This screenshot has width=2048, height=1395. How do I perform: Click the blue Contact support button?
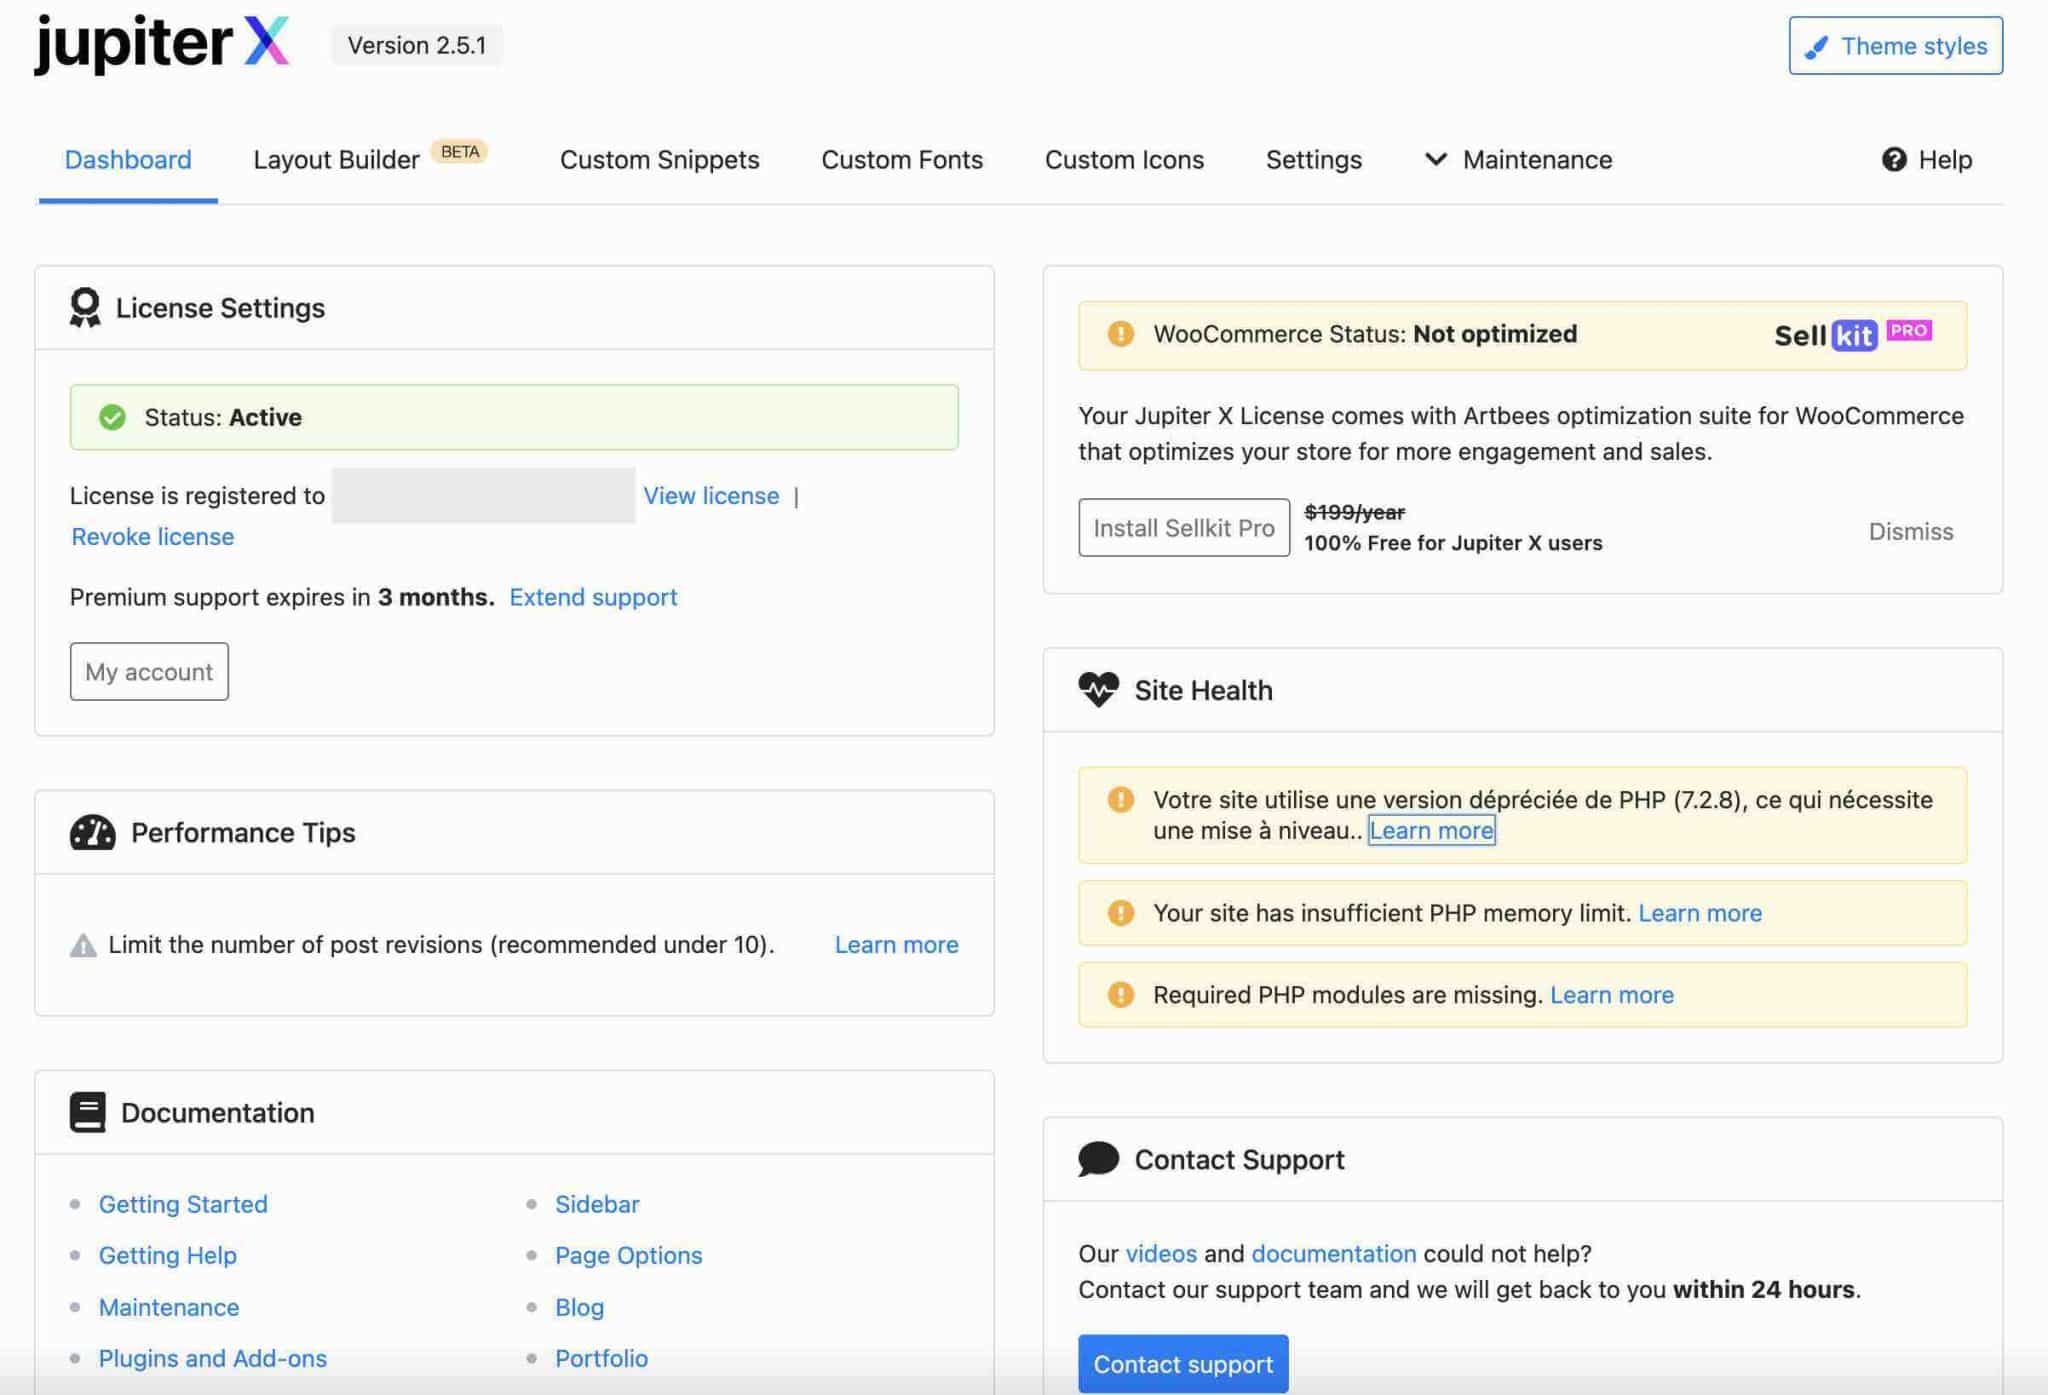pos(1183,1364)
